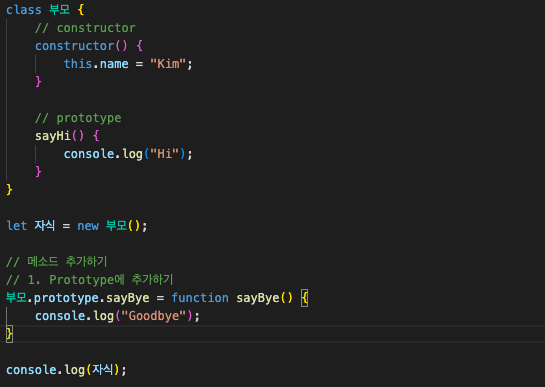Click the new keyword before 부모()

(88, 226)
